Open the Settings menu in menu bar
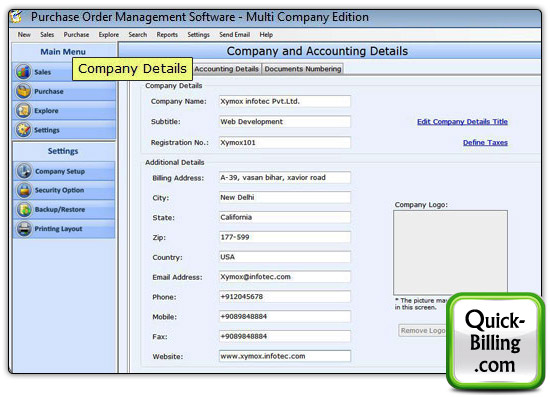The height and width of the screenshot is (397, 550). click(198, 35)
